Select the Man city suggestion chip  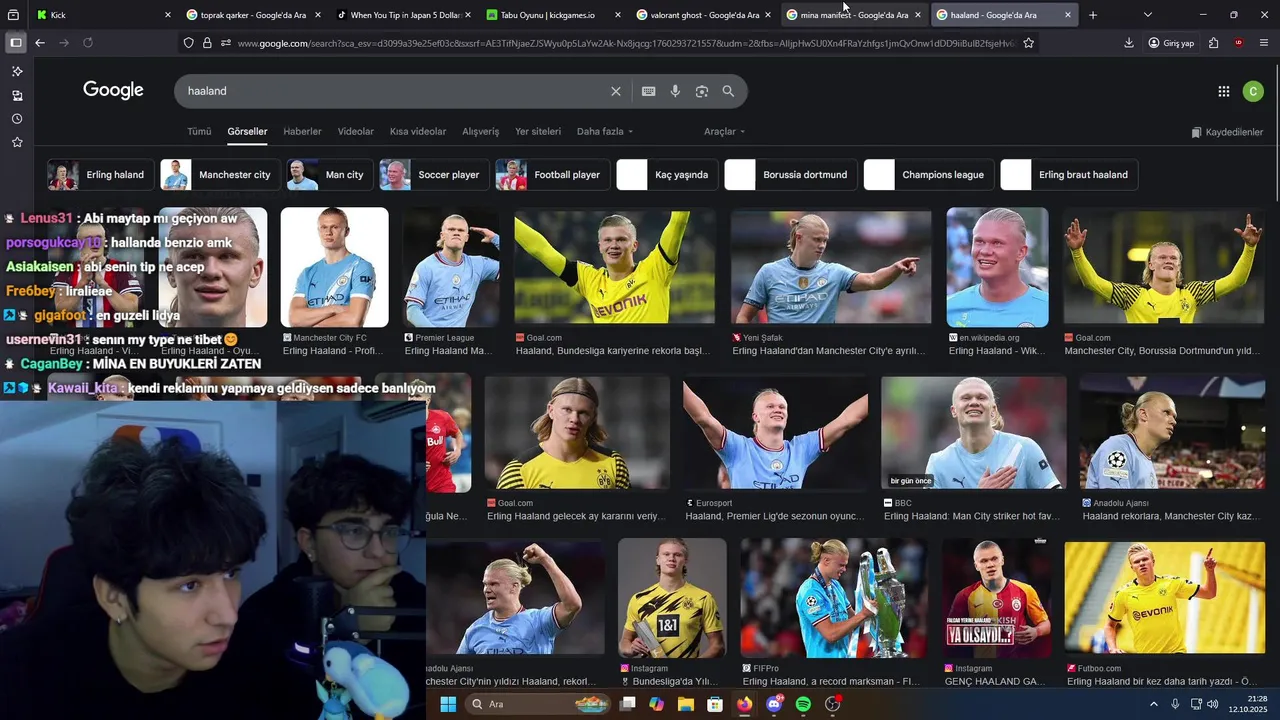click(x=330, y=175)
